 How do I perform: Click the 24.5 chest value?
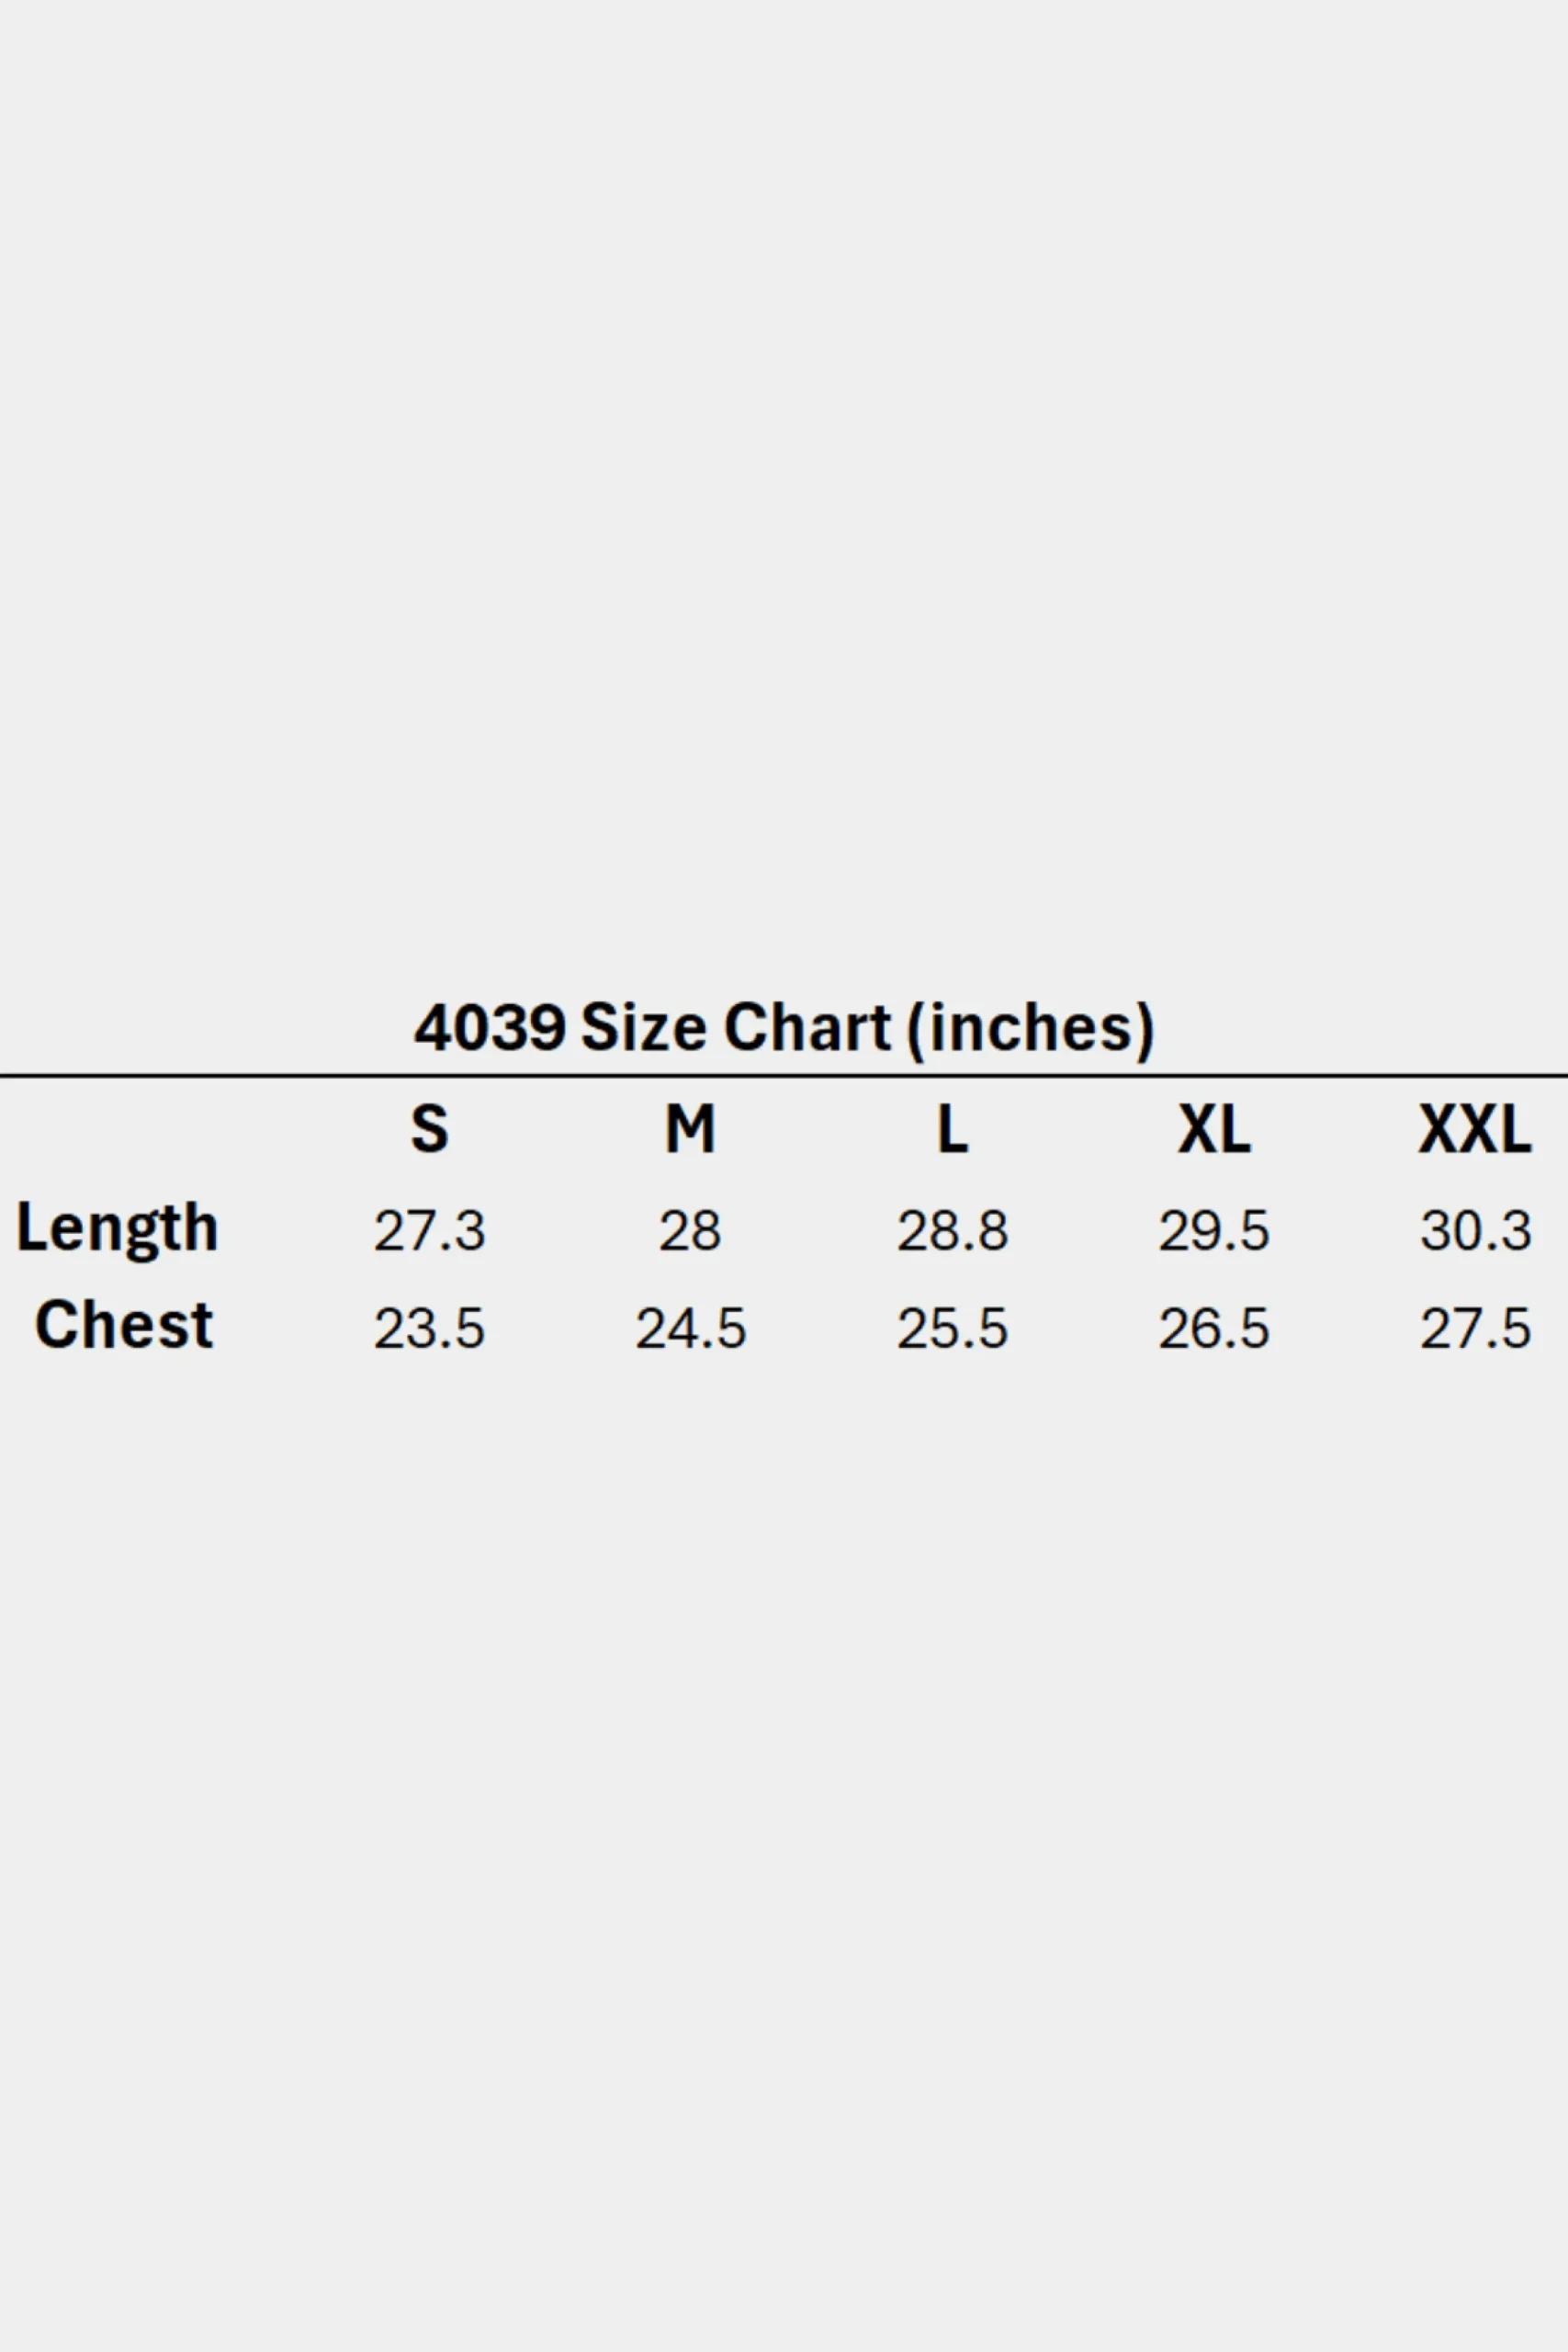[691, 1329]
